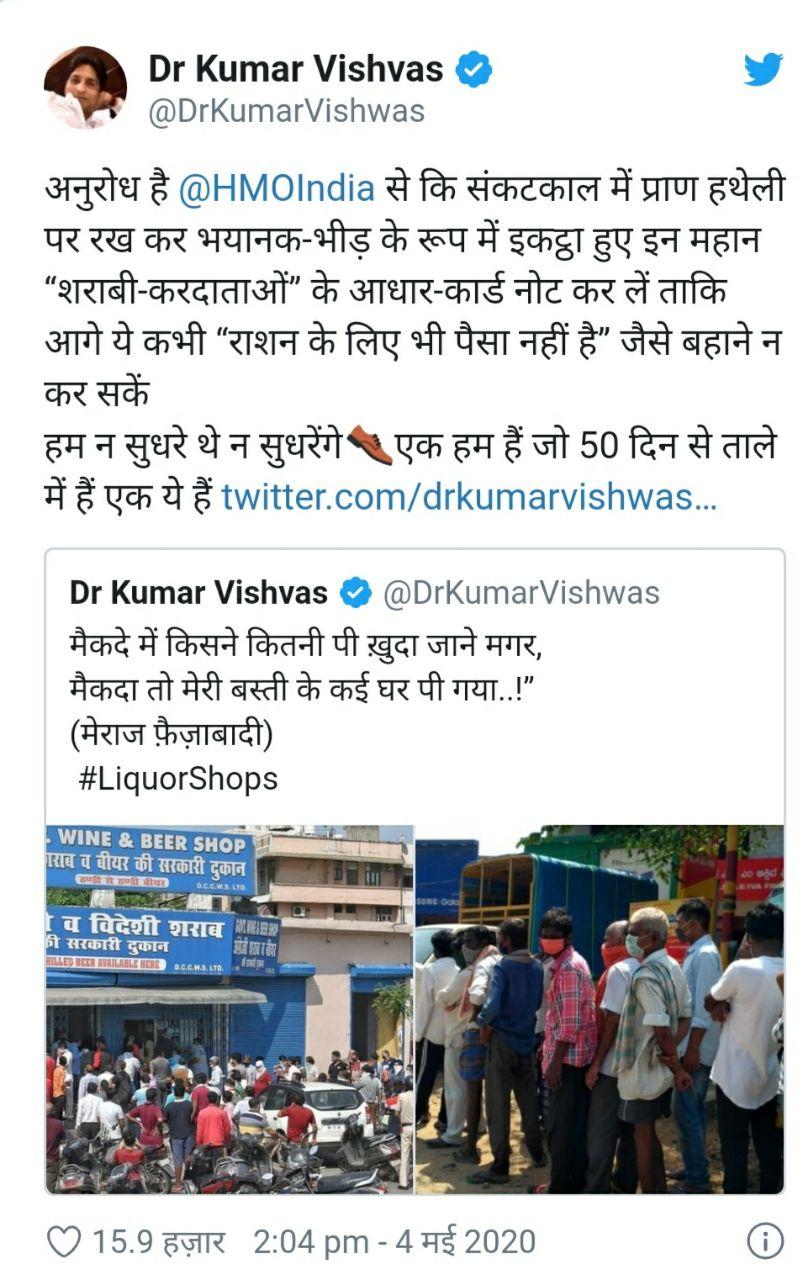This screenshot has width=808, height=1280.
Task: Click the info icon at bottom right
Action: click(x=765, y=1243)
